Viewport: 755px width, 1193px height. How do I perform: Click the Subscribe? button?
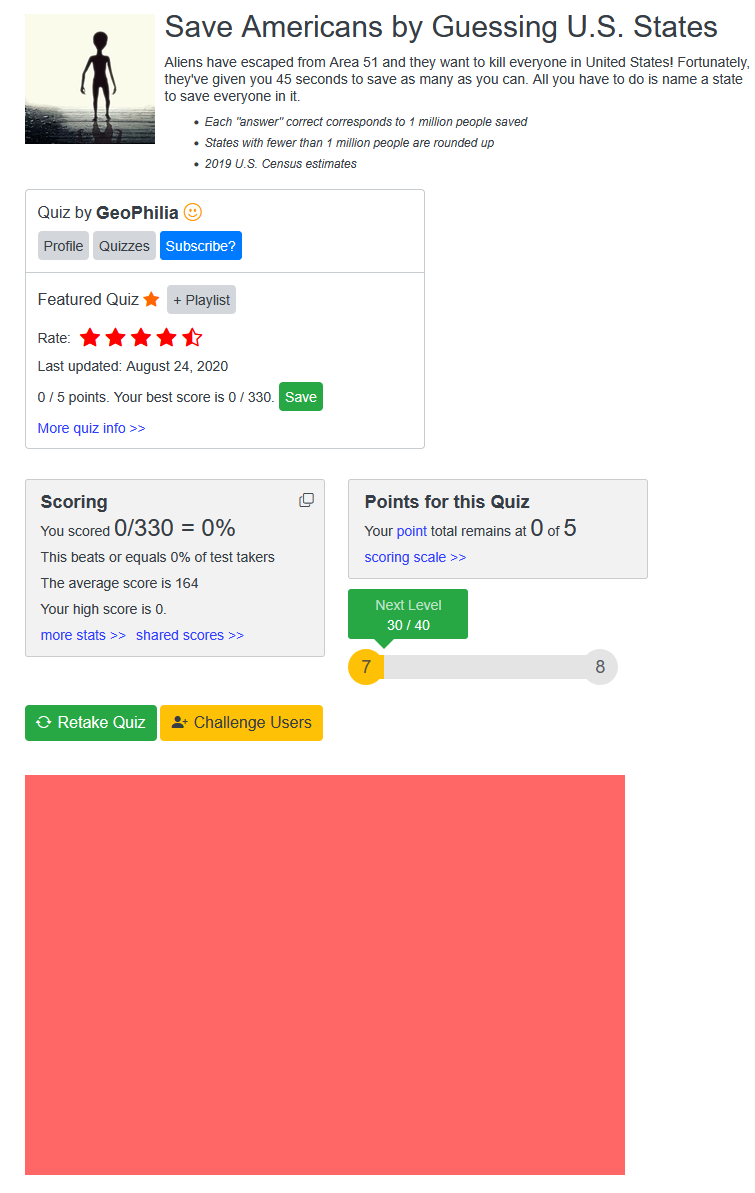201,246
